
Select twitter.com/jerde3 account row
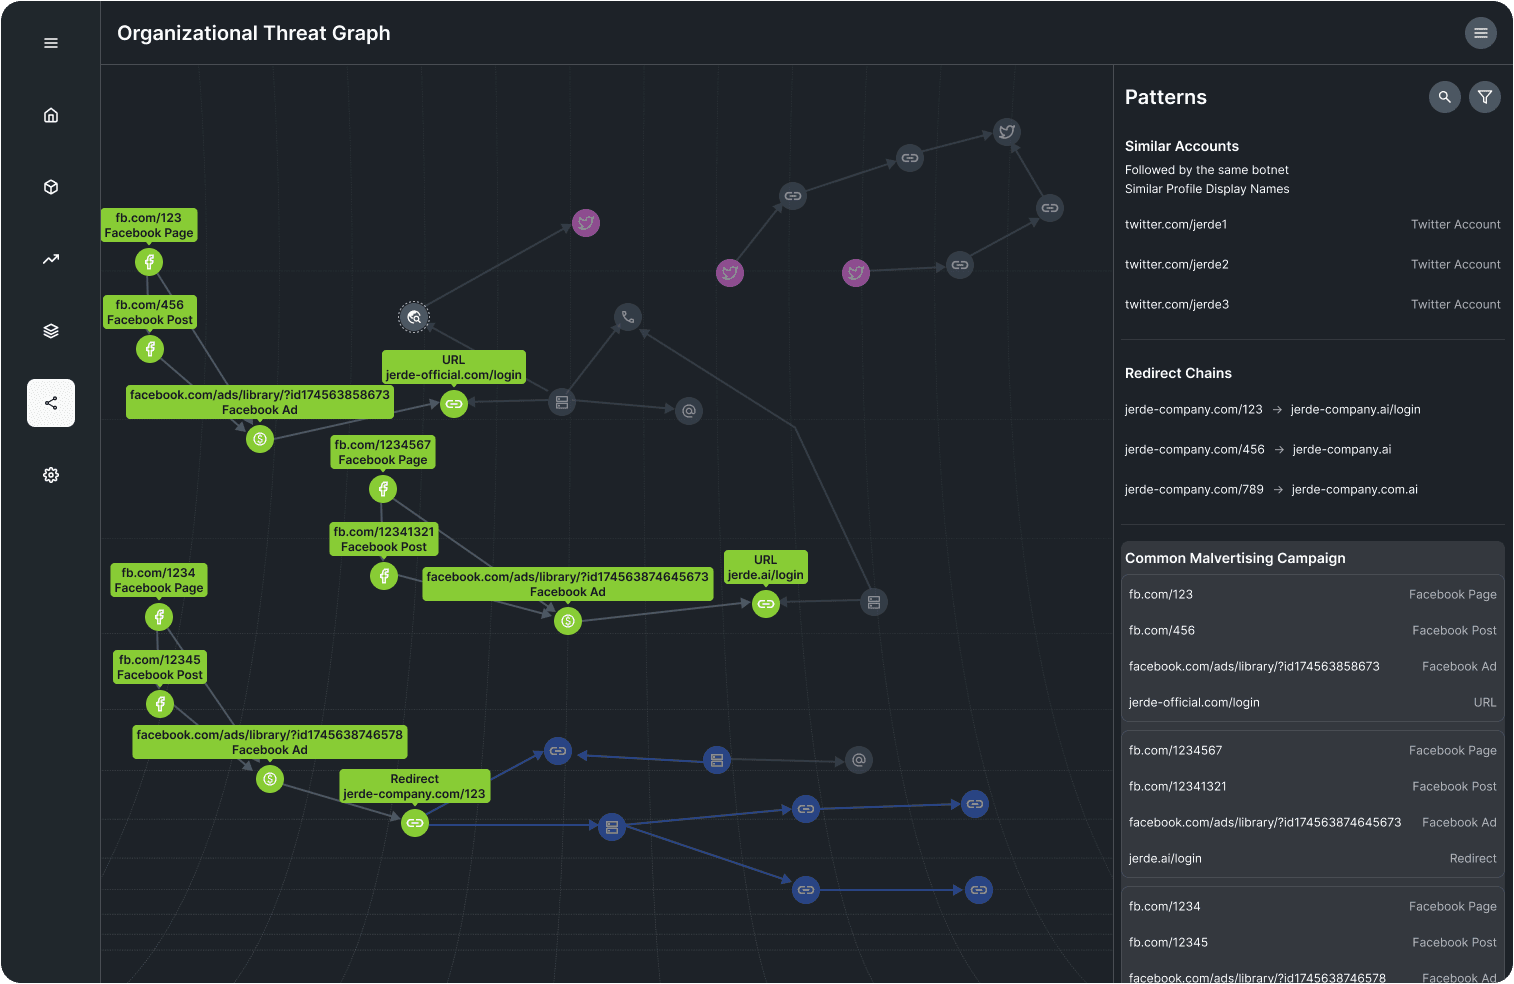1312,305
